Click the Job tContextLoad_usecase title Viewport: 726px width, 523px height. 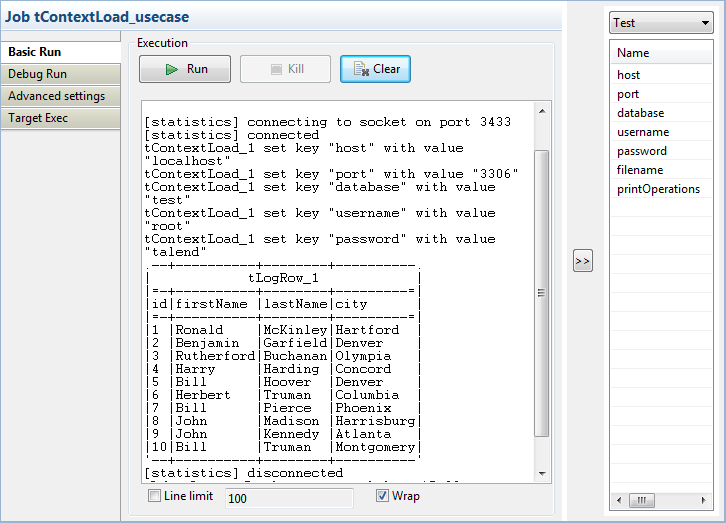pyautogui.click(x=97, y=17)
